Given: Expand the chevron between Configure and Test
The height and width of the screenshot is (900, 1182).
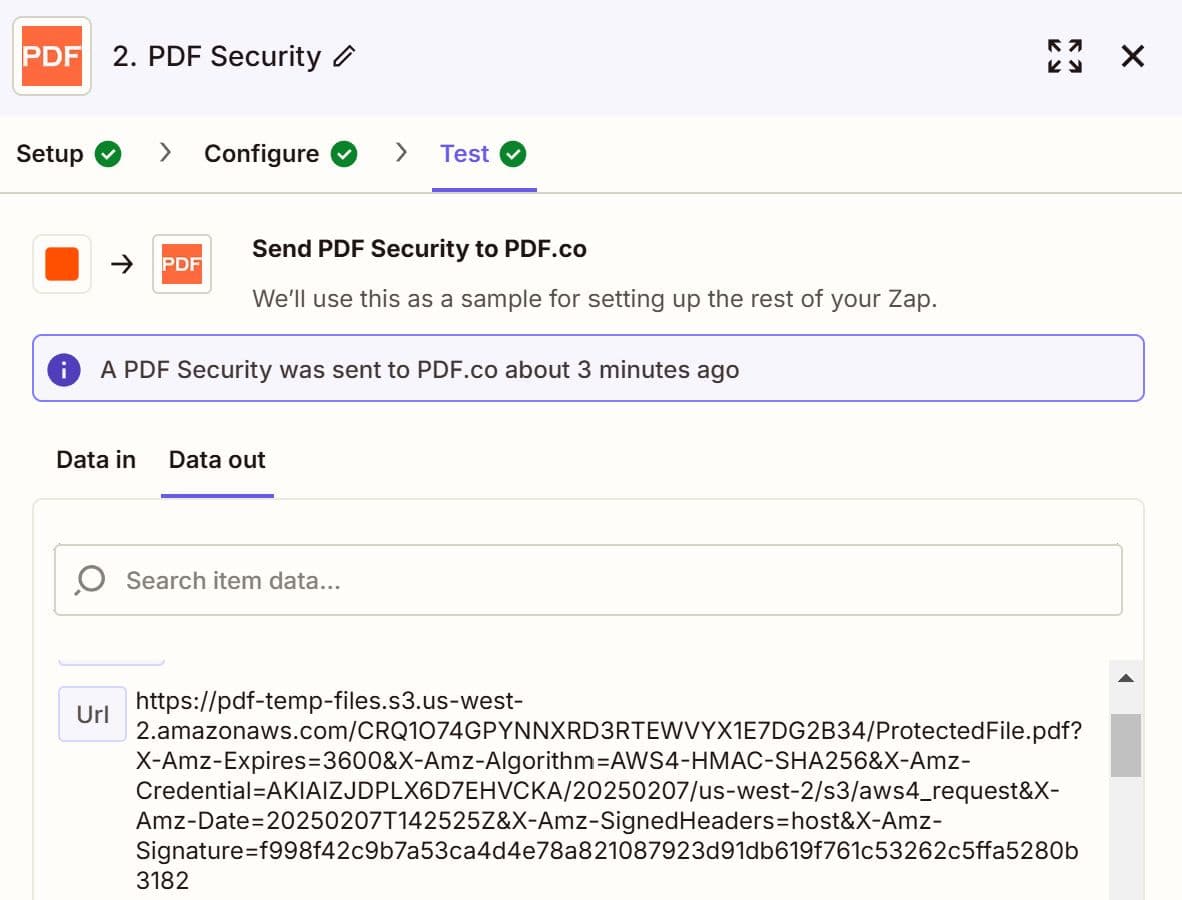Looking at the screenshot, I should point(401,153).
